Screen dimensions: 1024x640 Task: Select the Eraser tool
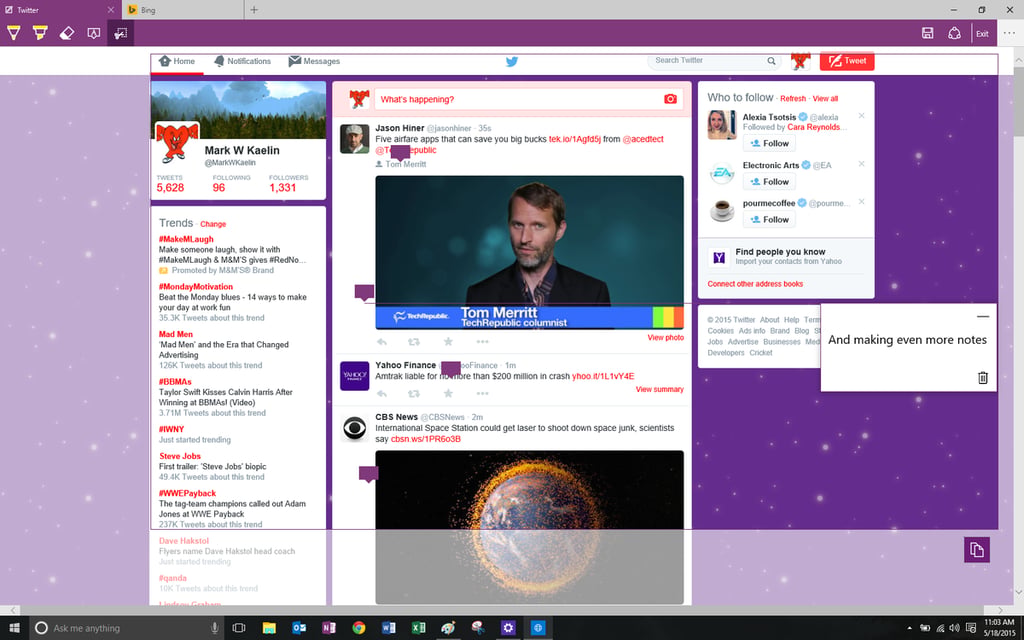point(67,33)
